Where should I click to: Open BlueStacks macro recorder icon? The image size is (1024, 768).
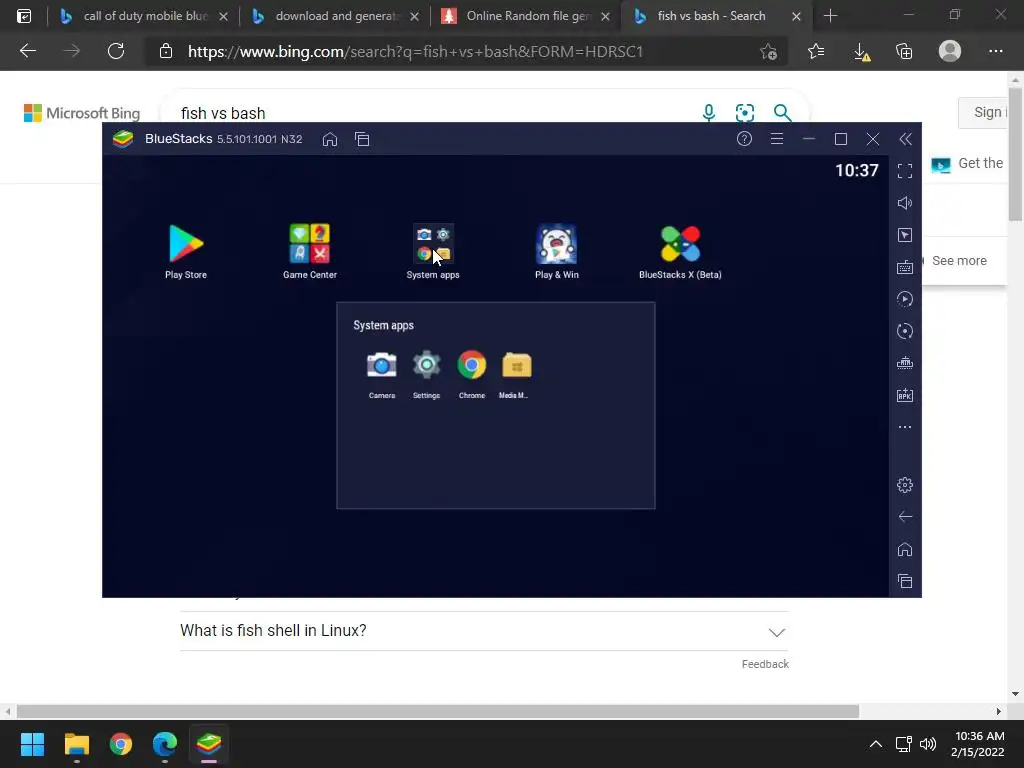(x=904, y=299)
